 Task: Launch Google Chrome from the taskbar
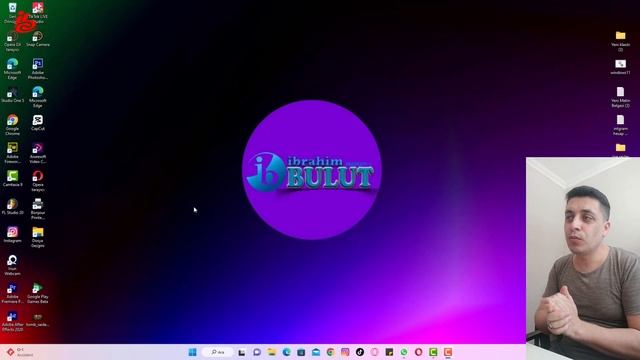click(331, 352)
